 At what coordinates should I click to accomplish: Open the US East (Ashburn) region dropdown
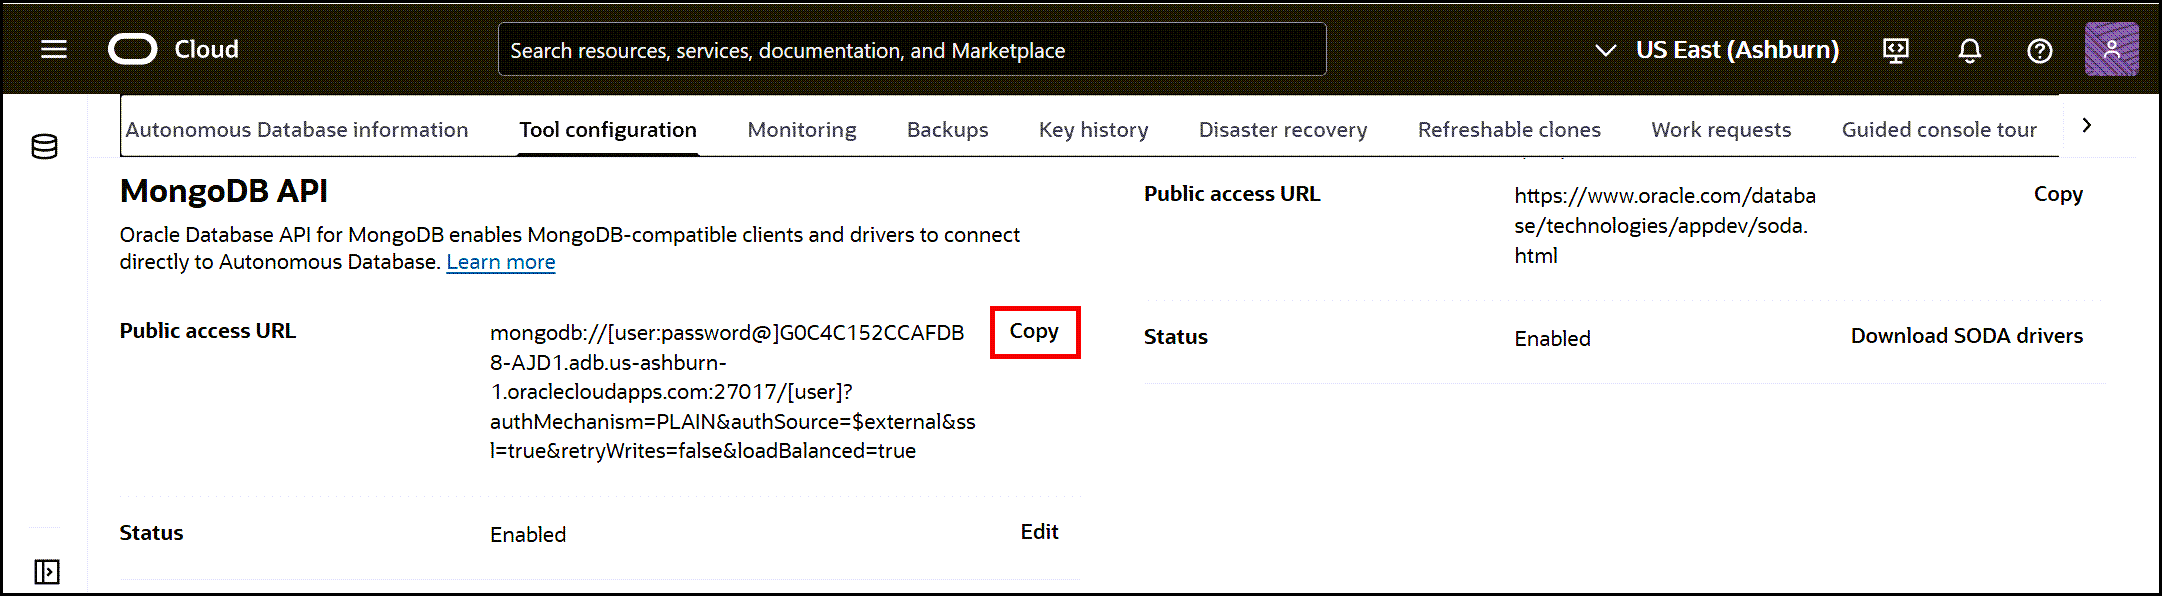[x=1717, y=50]
